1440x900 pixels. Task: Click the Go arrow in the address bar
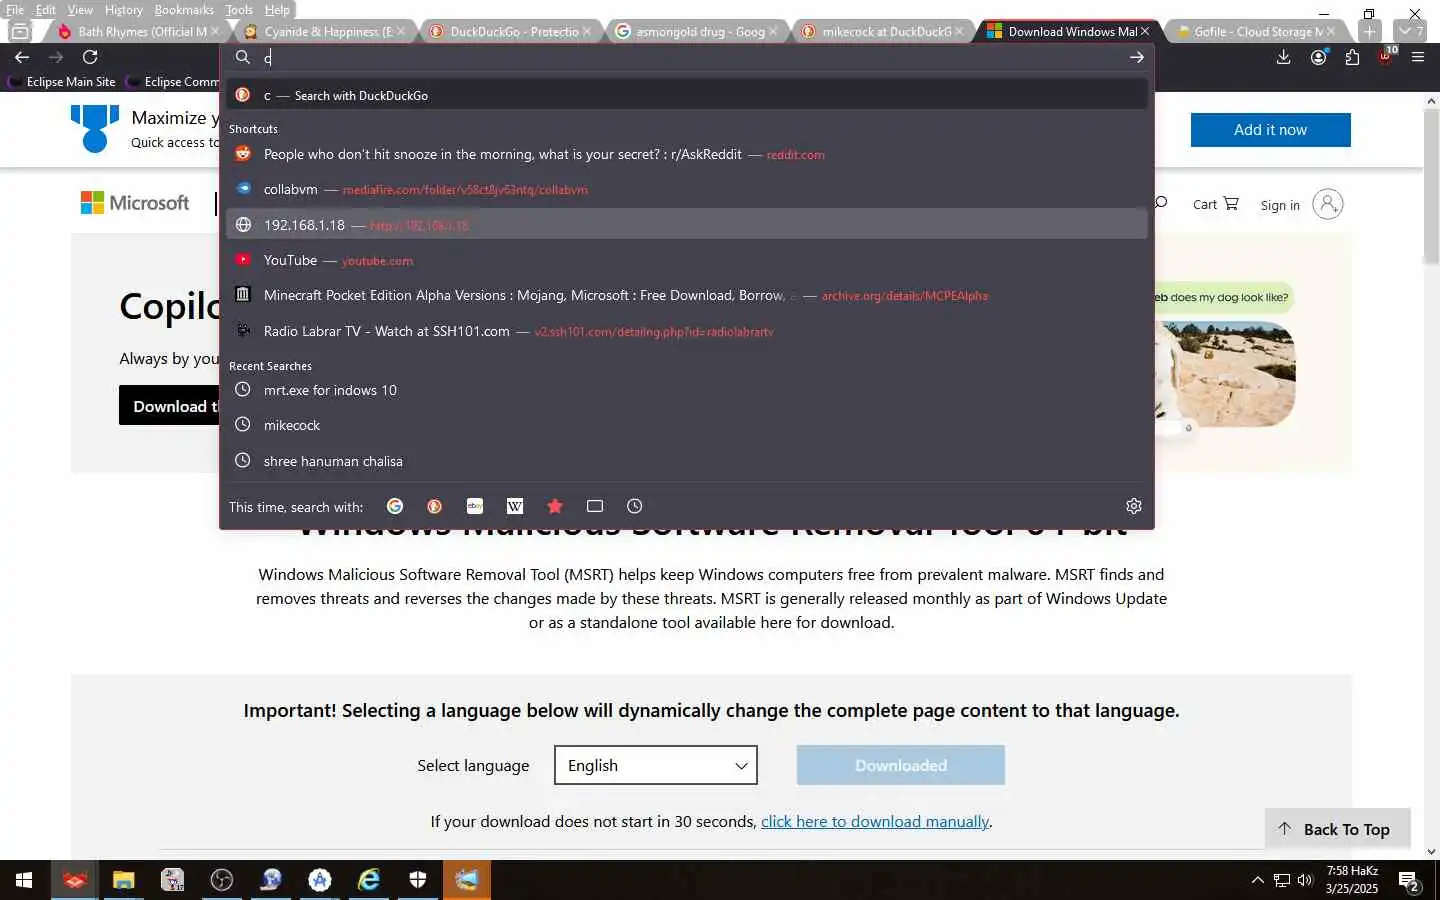click(x=1137, y=57)
